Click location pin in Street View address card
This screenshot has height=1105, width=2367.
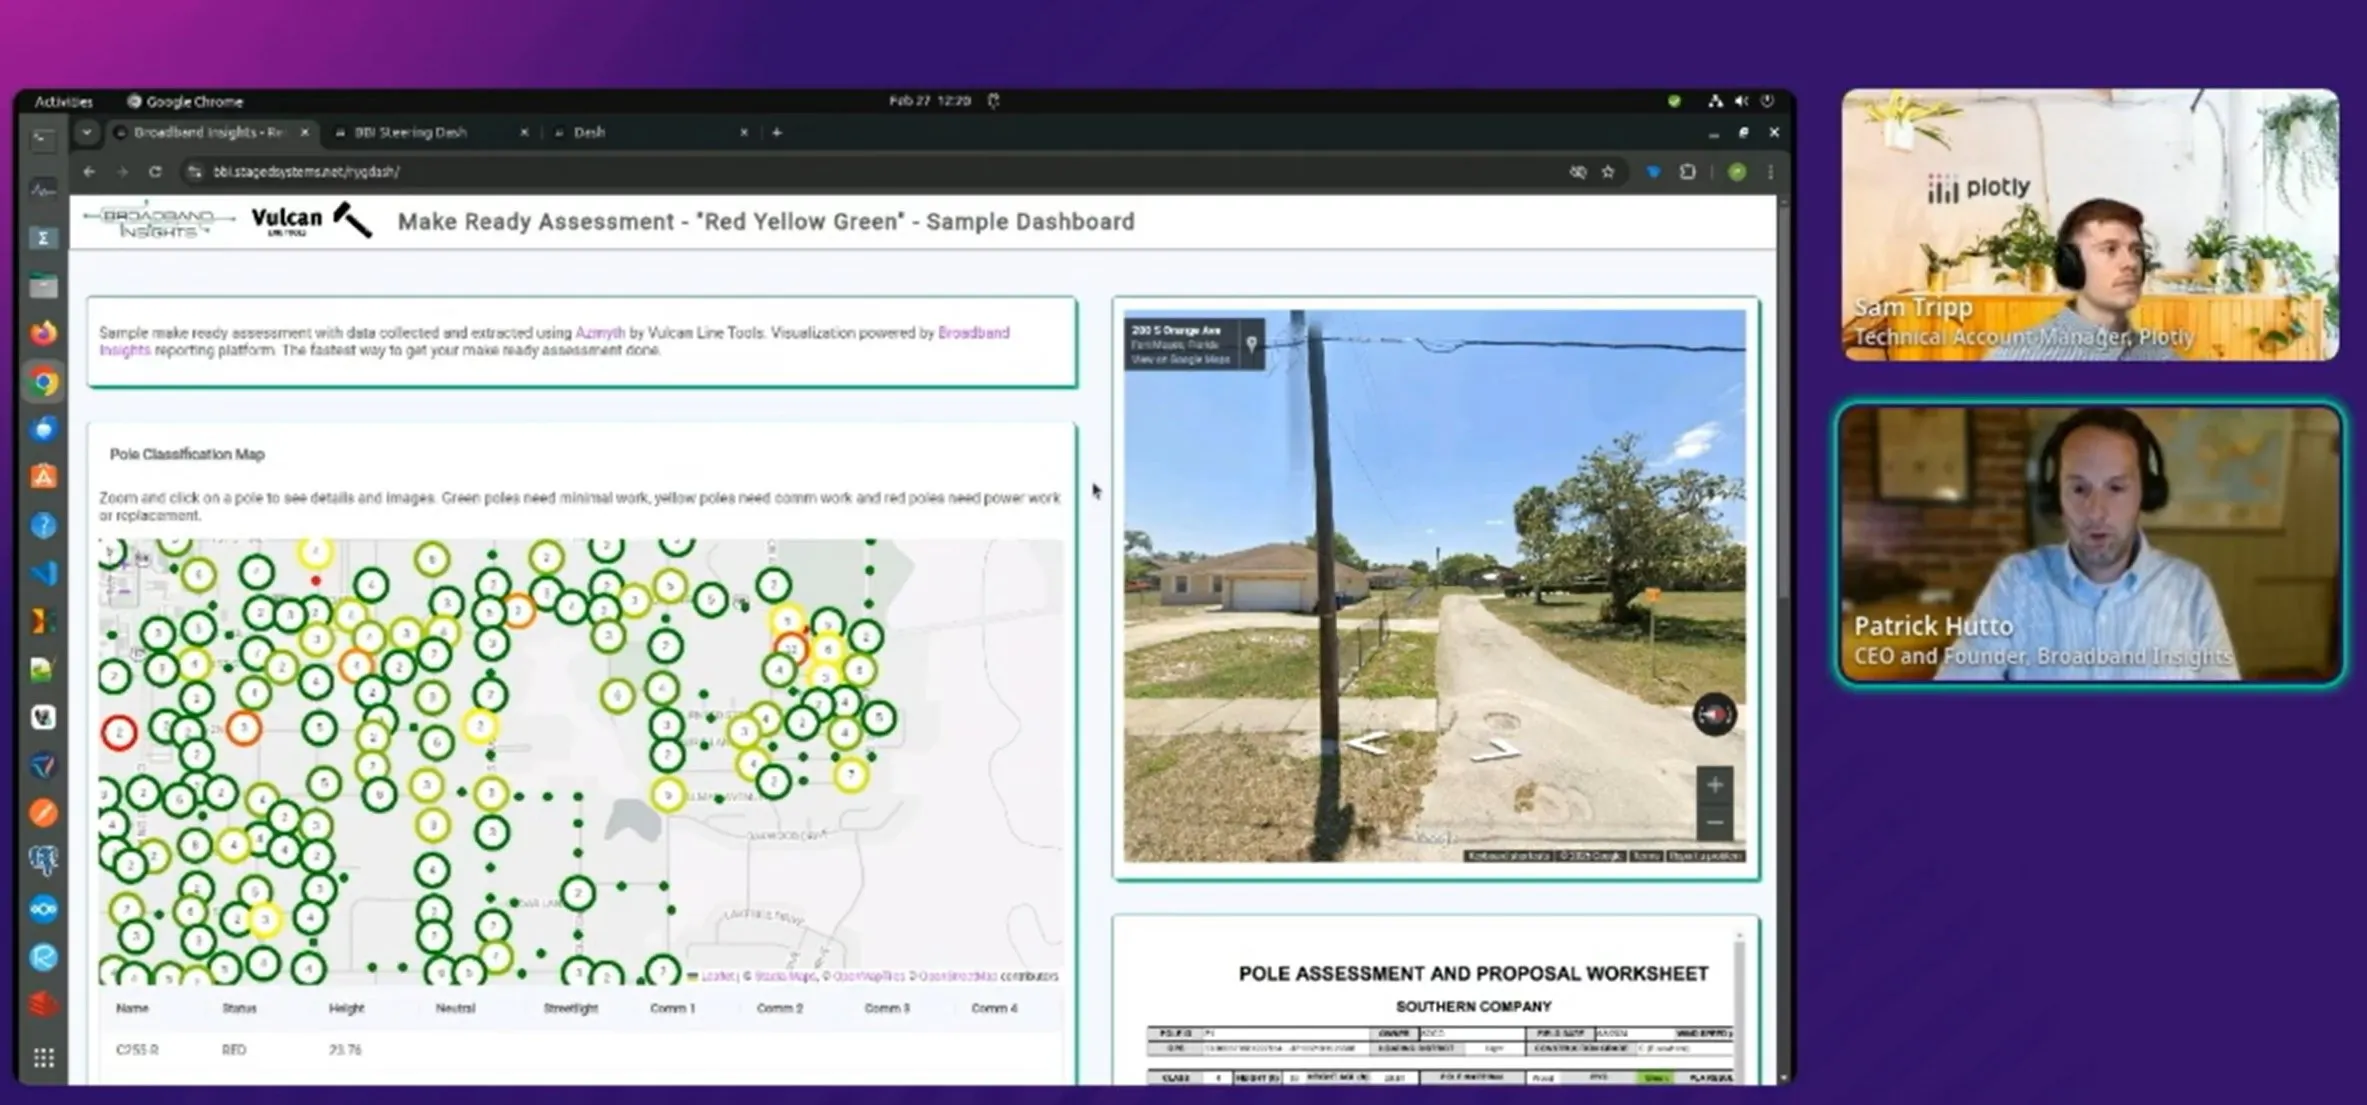coord(1251,344)
